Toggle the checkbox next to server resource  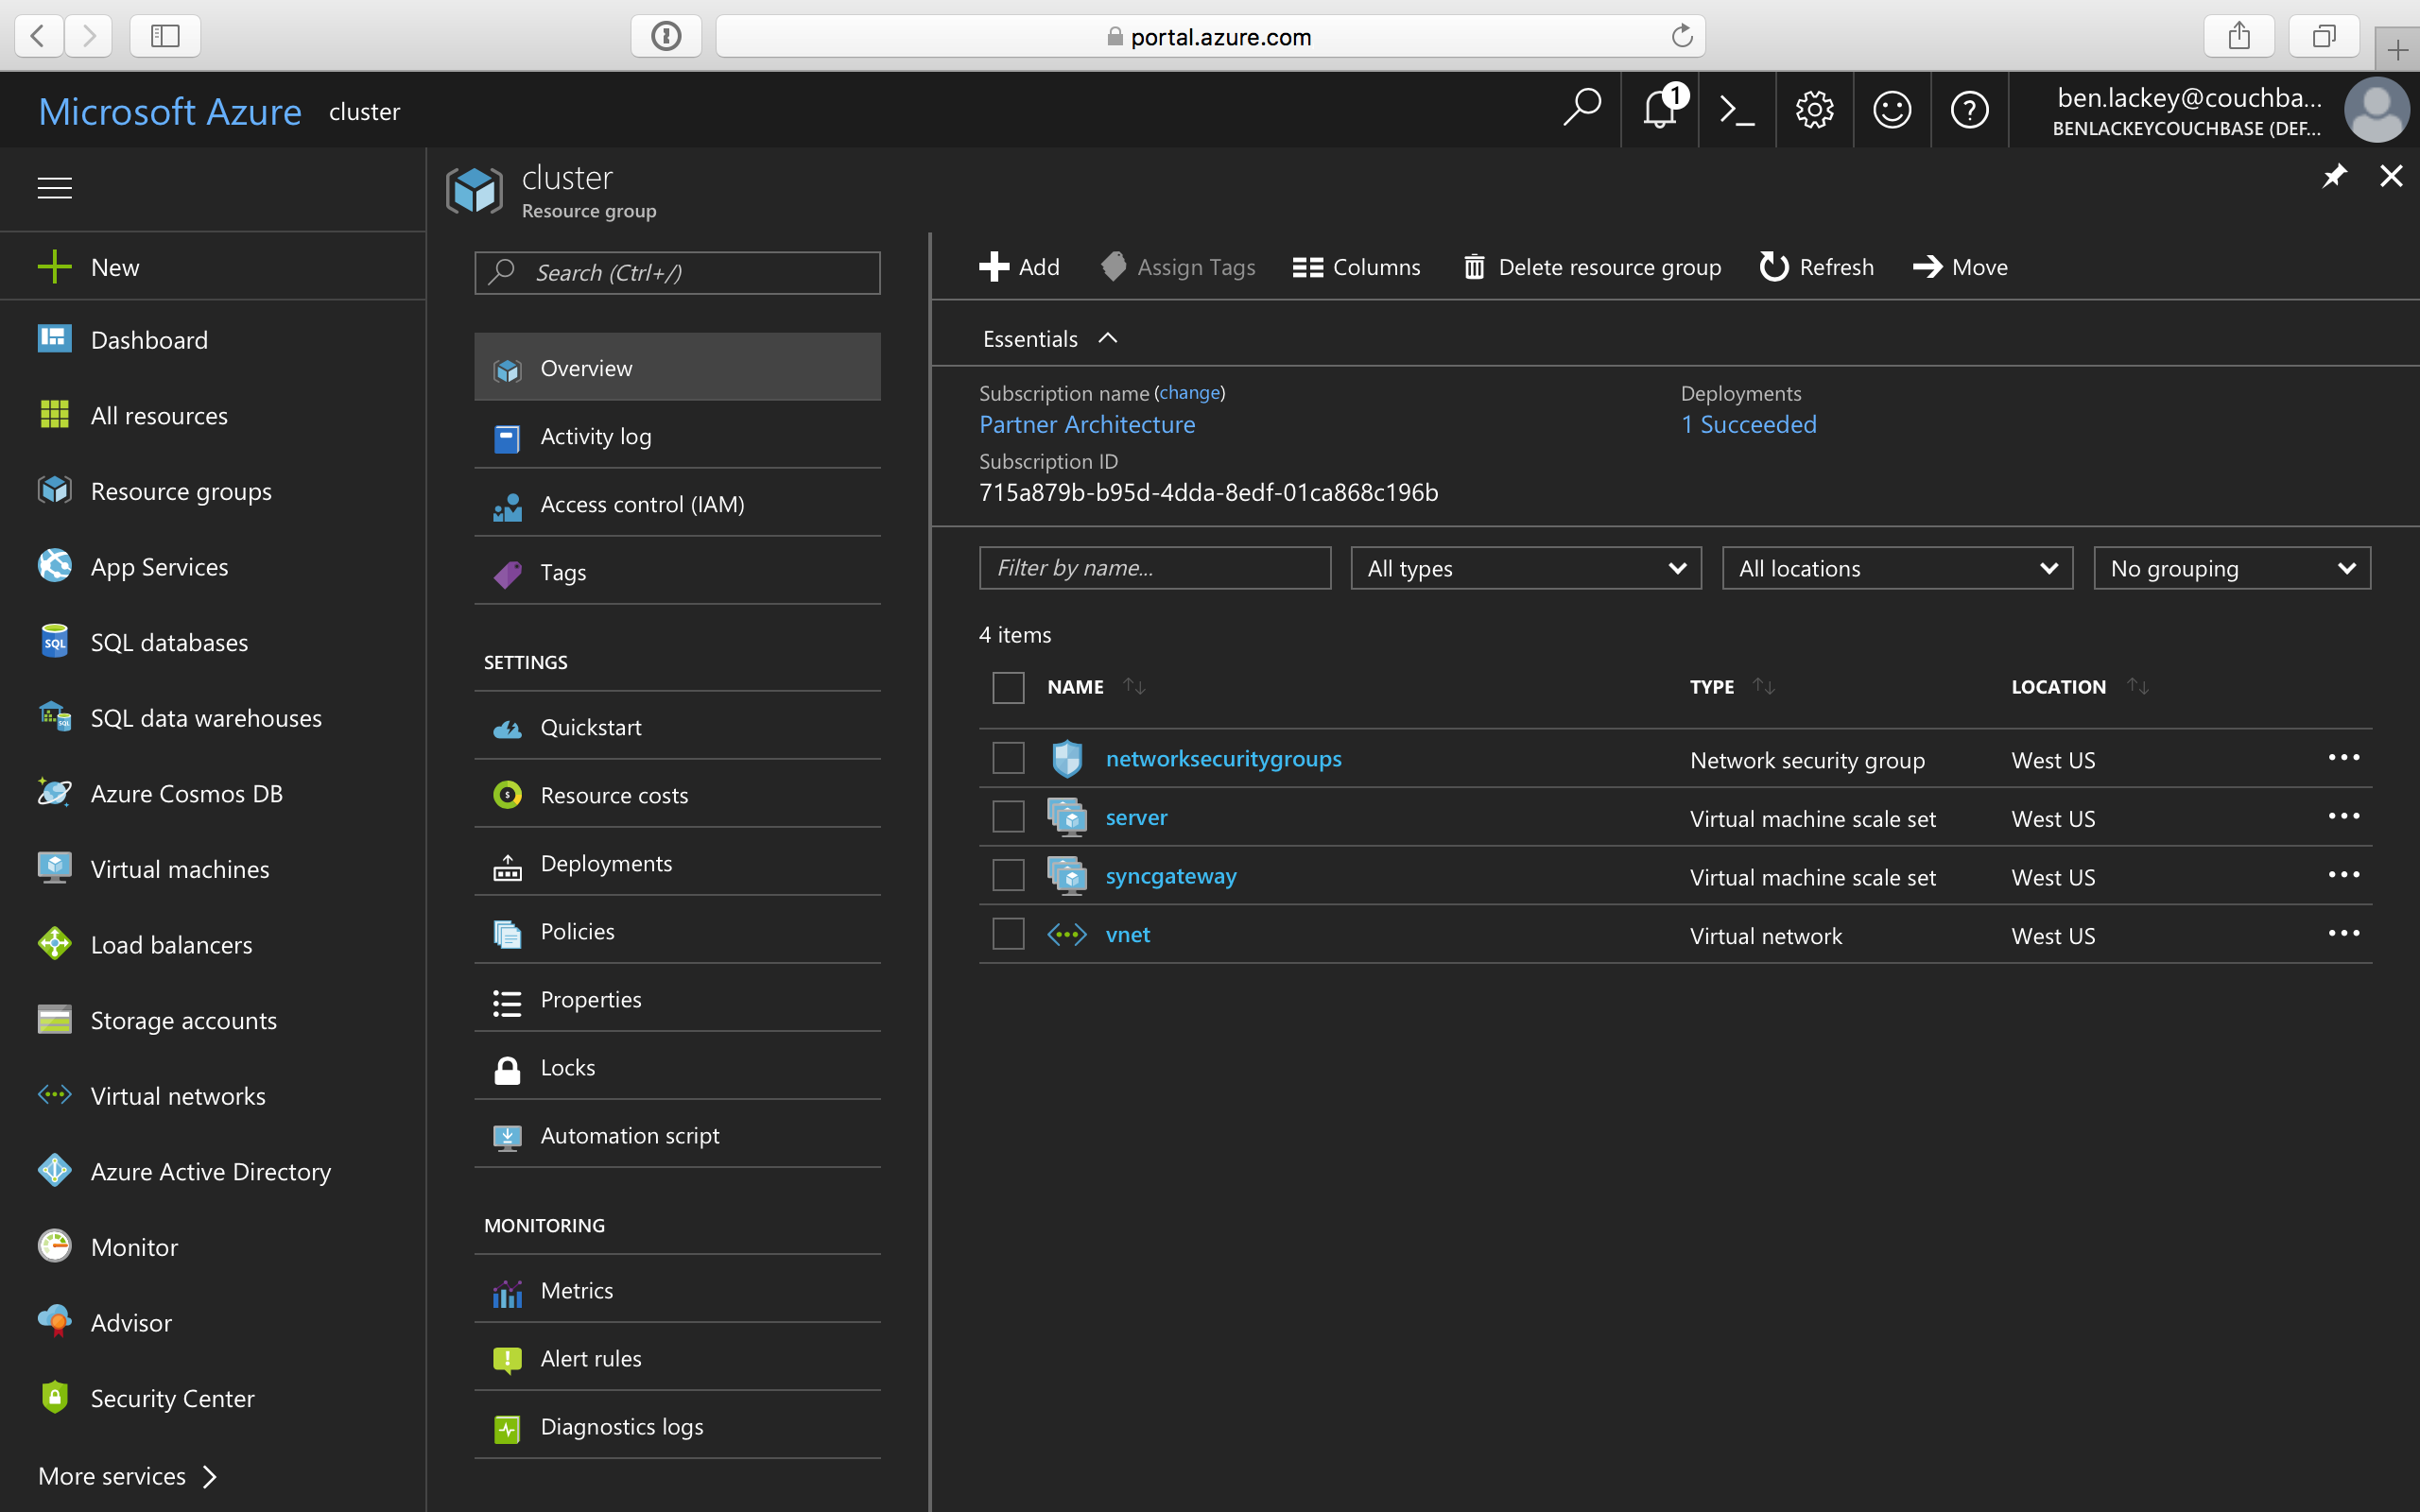(1007, 816)
